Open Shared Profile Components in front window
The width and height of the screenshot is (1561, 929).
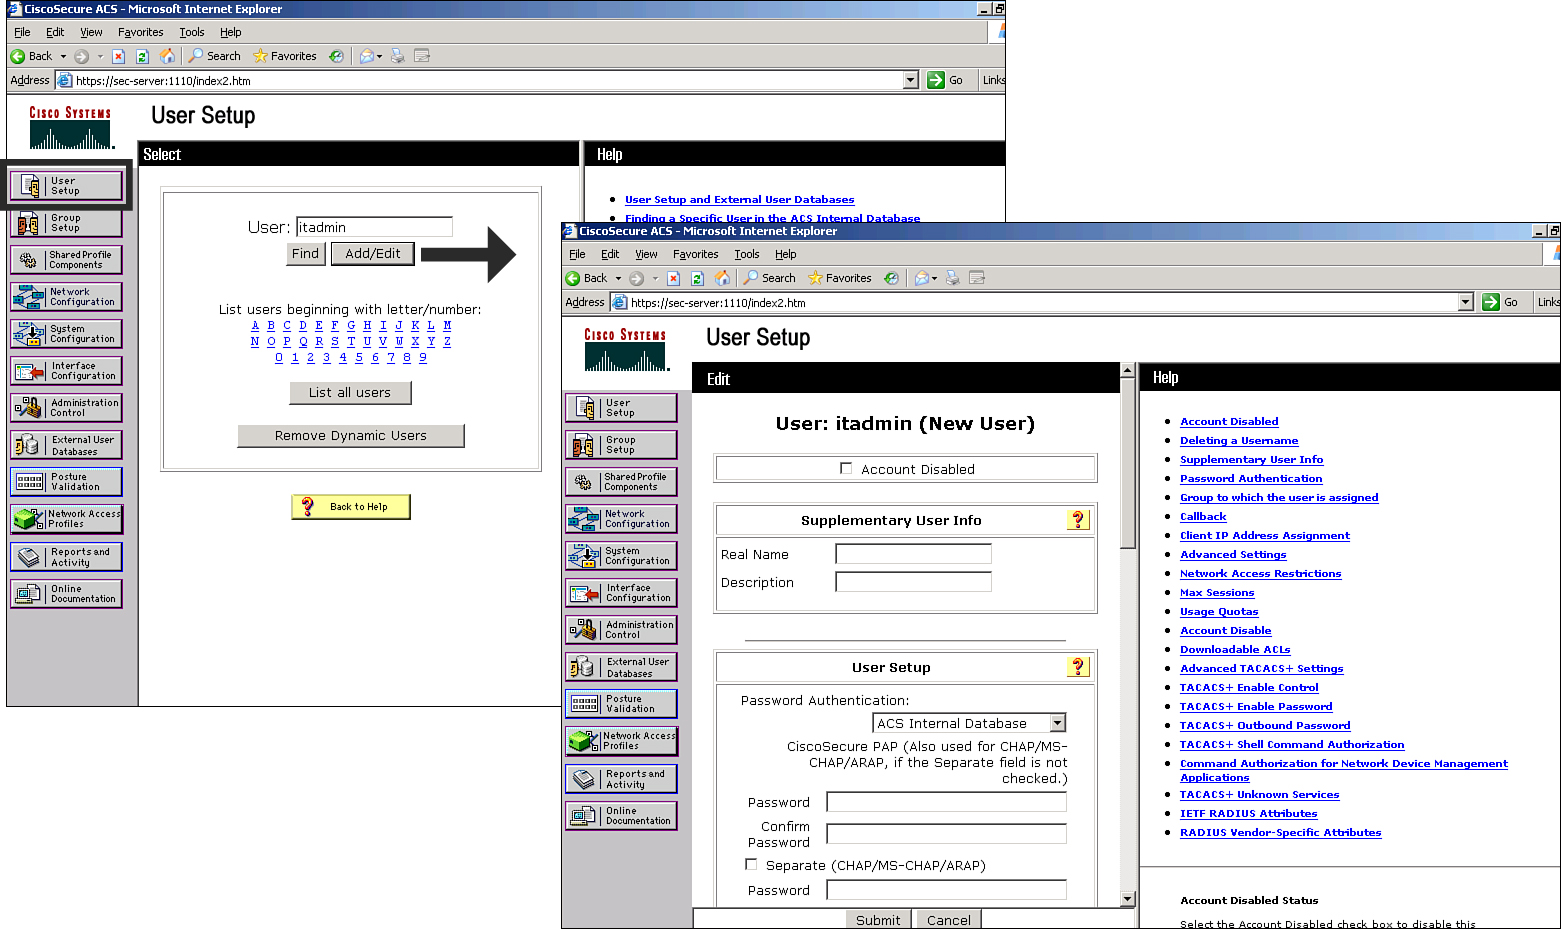pyautogui.click(x=621, y=482)
